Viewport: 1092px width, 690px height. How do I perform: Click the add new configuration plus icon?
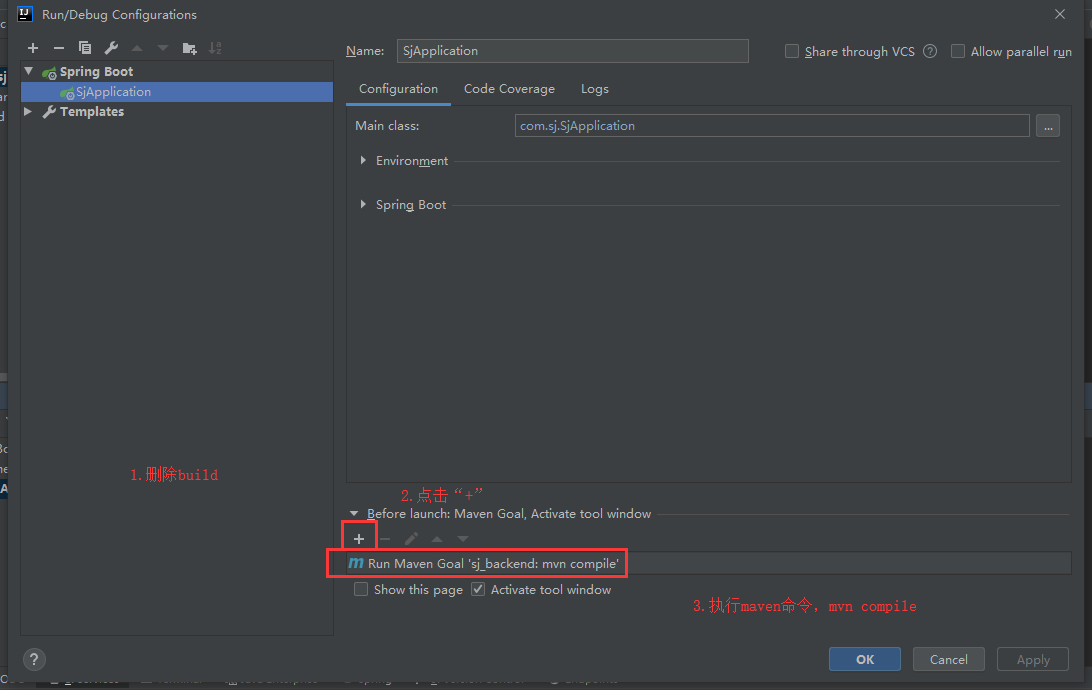pyautogui.click(x=33, y=48)
